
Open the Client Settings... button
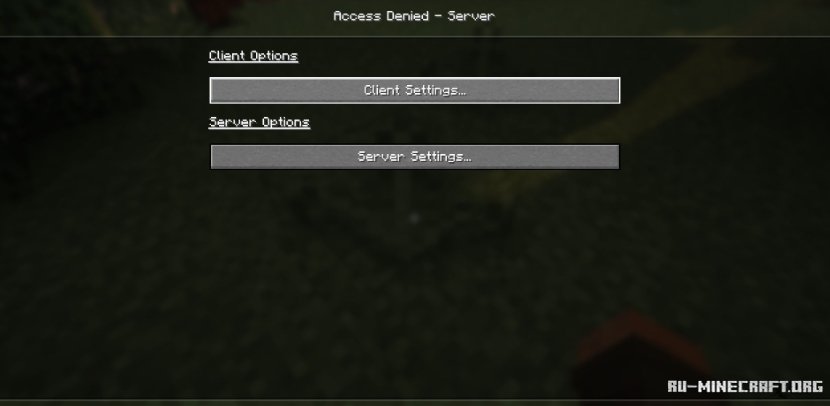click(414, 91)
